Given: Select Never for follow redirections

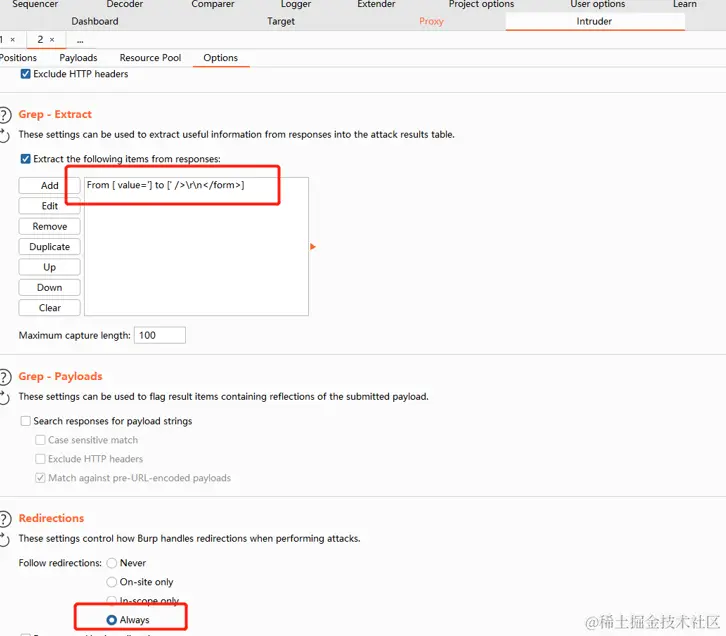Looking at the screenshot, I should click(112, 563).
